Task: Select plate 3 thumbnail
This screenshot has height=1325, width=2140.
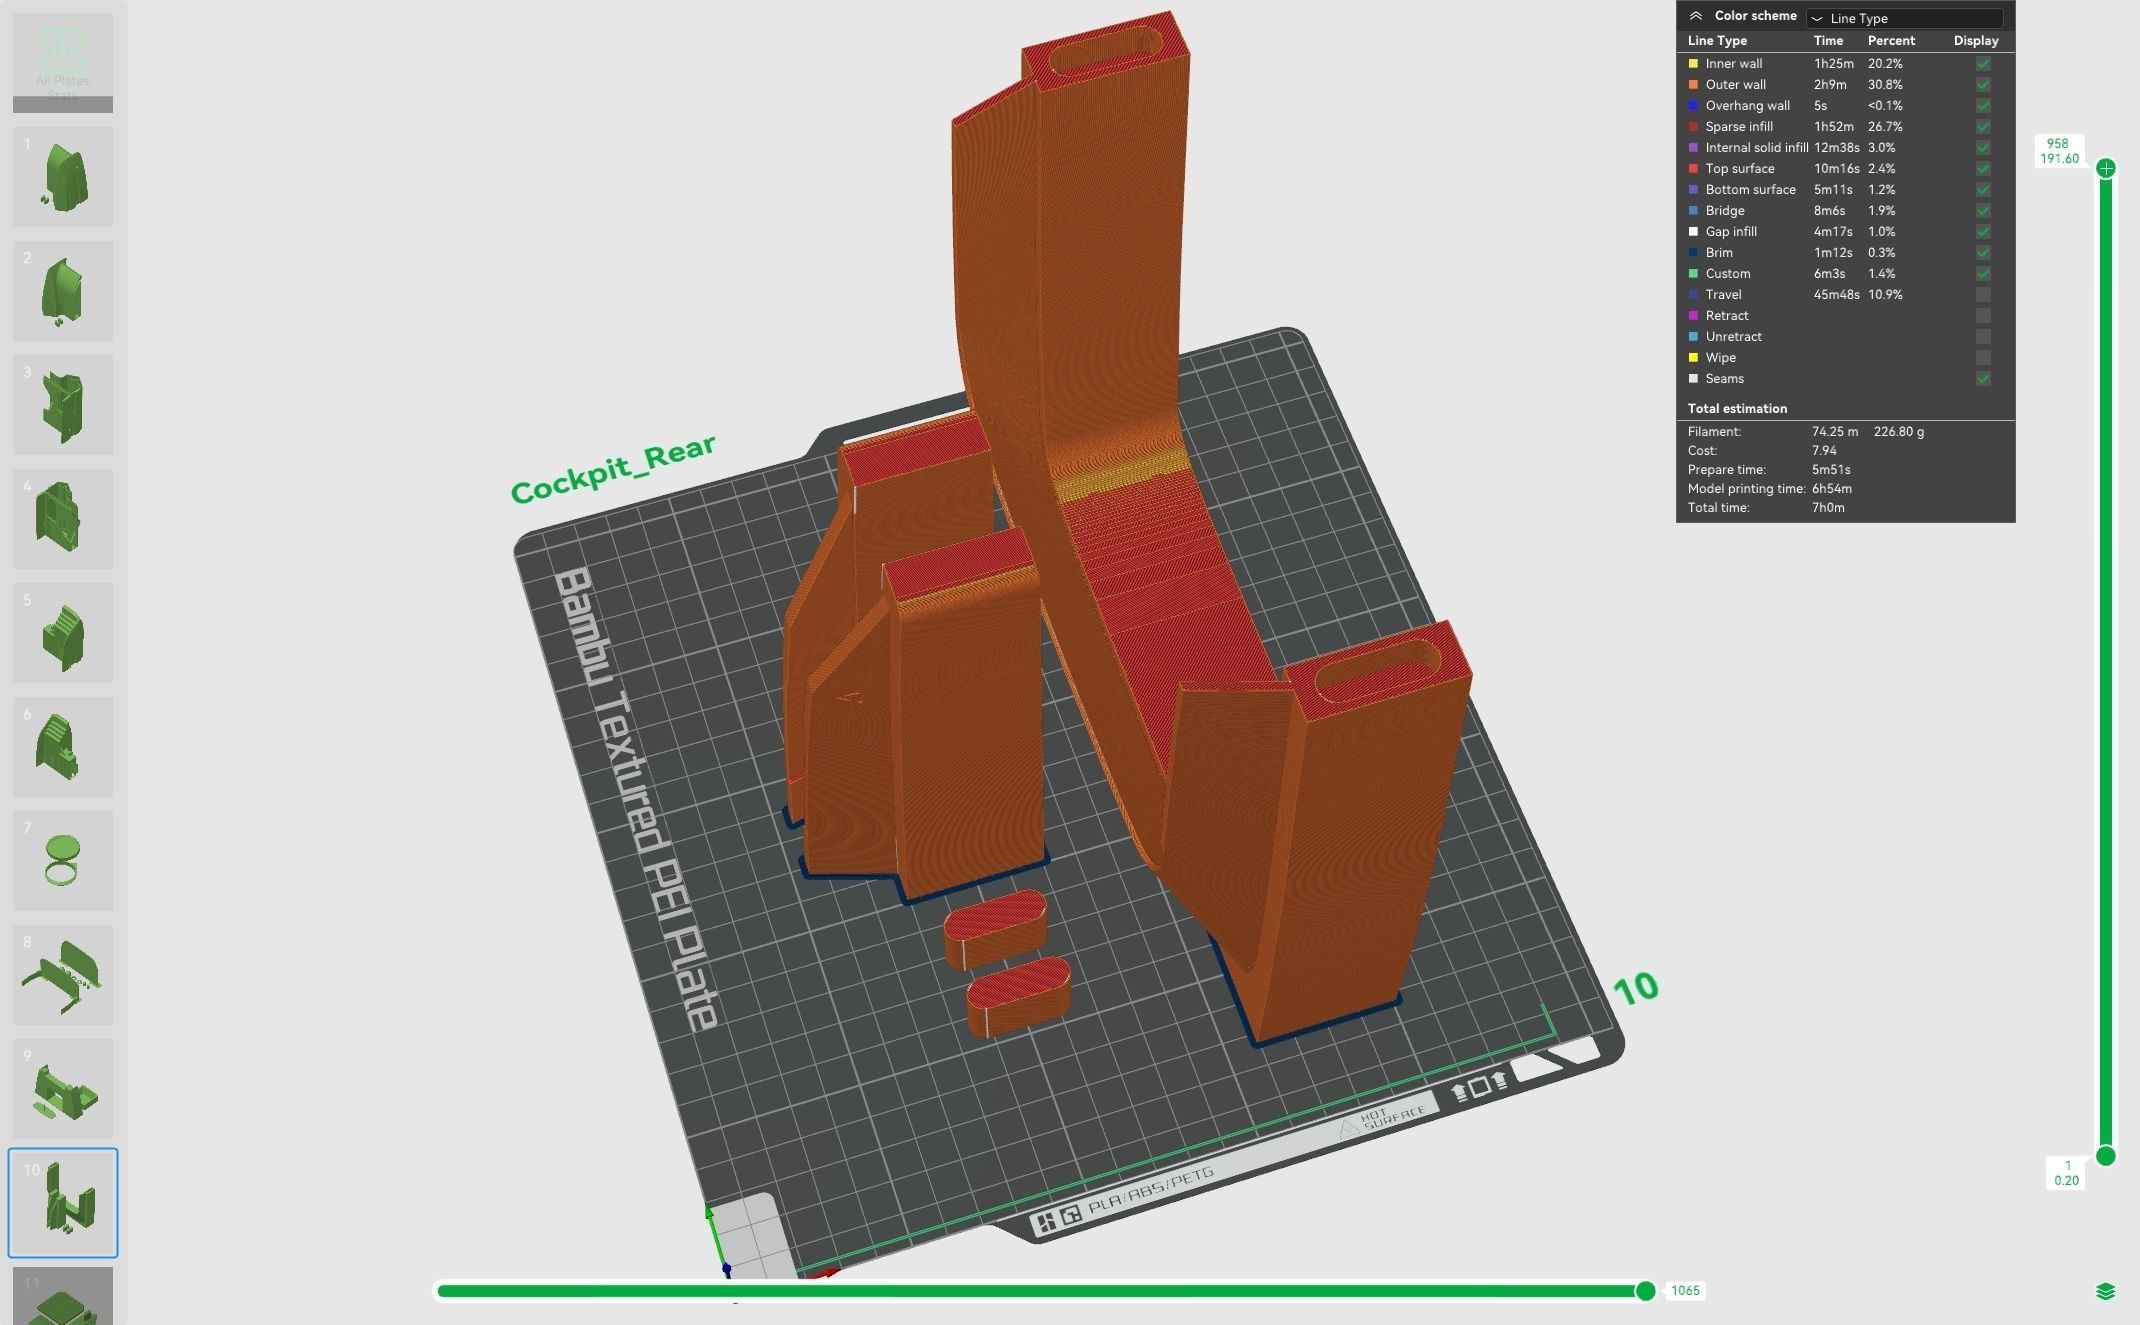Action: (63, 405)
